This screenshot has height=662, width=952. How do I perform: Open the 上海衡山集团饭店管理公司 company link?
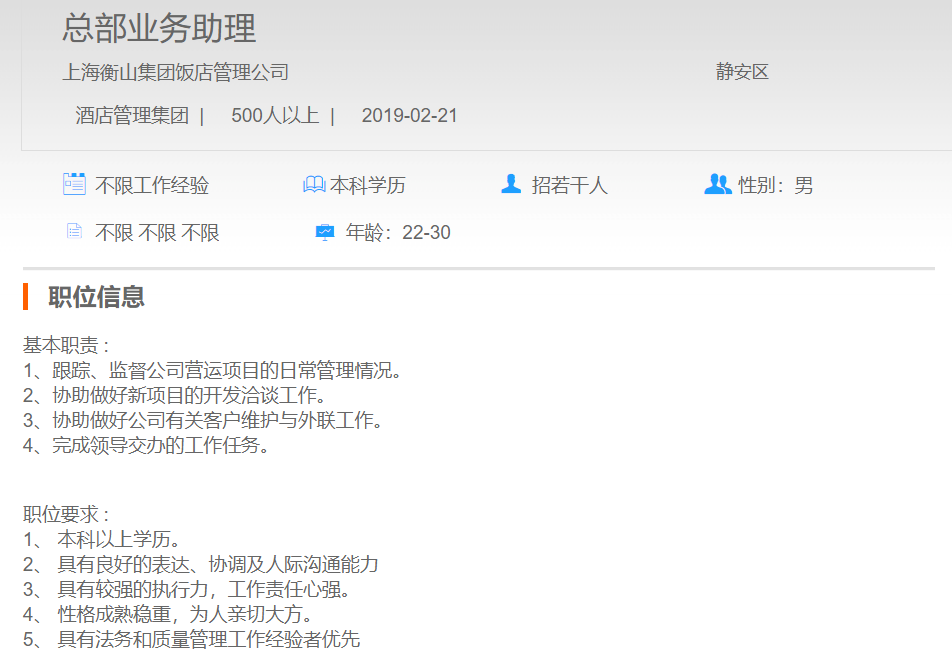point(175,72)
